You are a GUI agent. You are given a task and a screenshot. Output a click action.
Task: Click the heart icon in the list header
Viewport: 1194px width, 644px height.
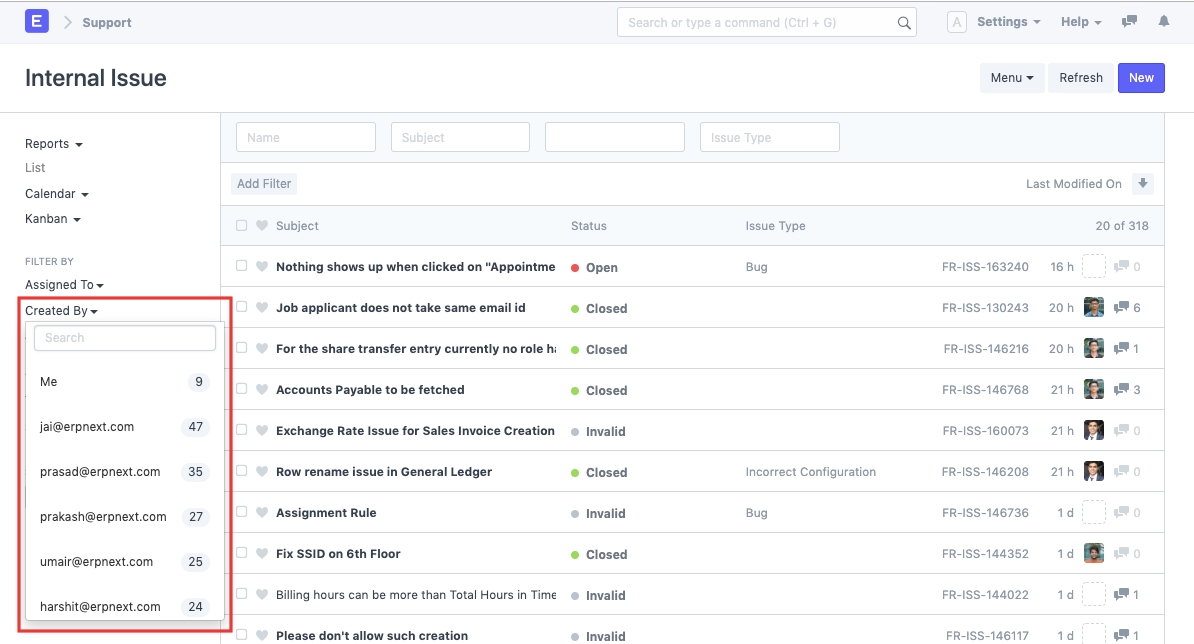262,226
